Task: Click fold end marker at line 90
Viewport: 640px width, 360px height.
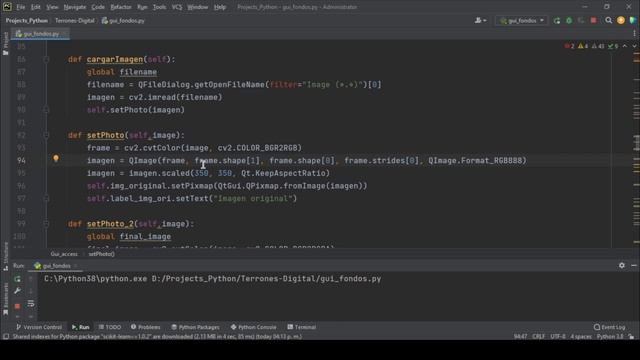Action: 46,110
